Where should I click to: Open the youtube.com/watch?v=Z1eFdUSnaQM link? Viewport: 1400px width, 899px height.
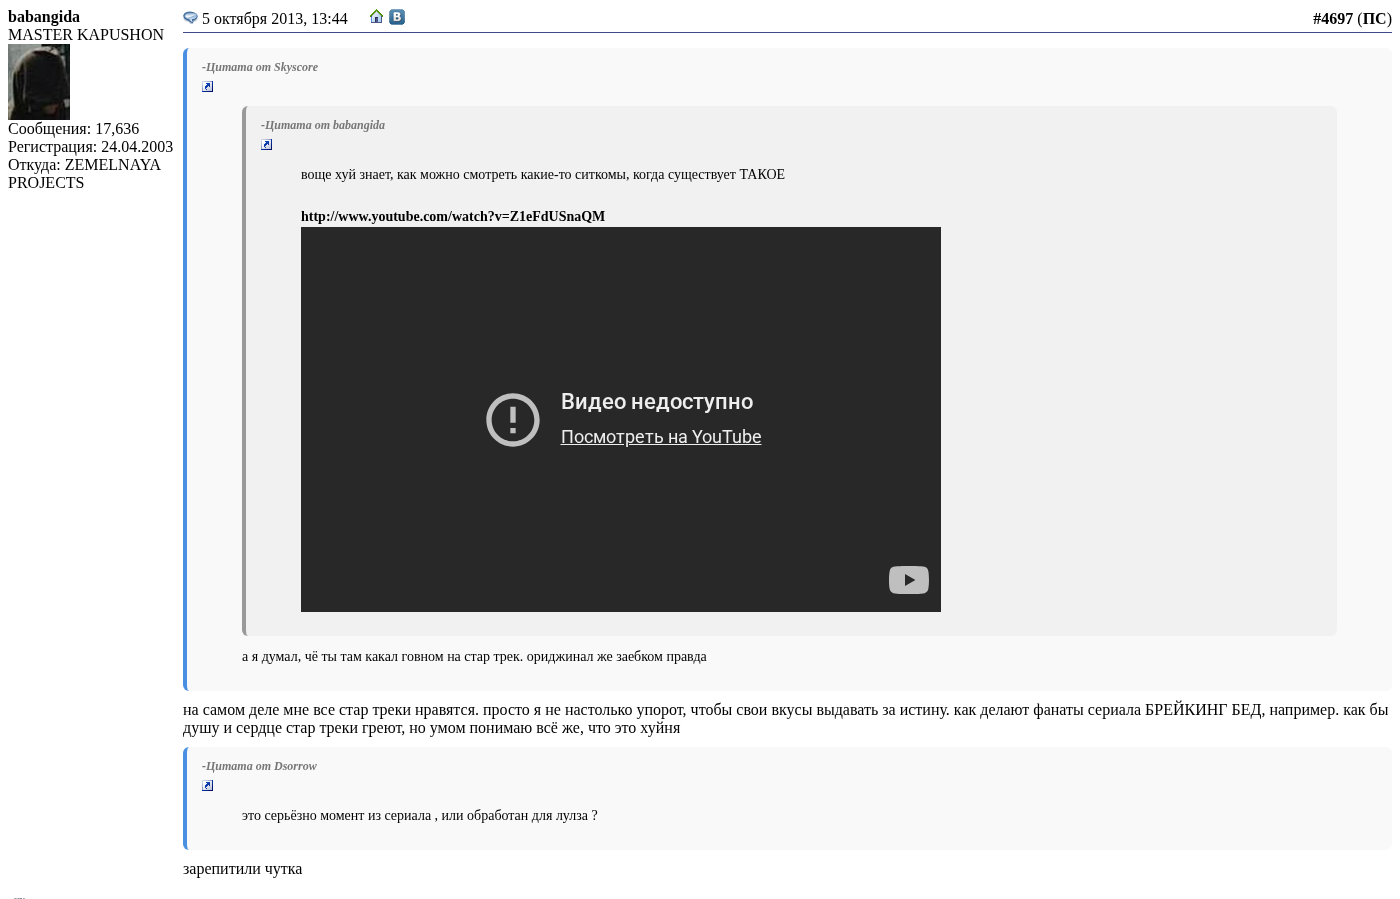452,216
